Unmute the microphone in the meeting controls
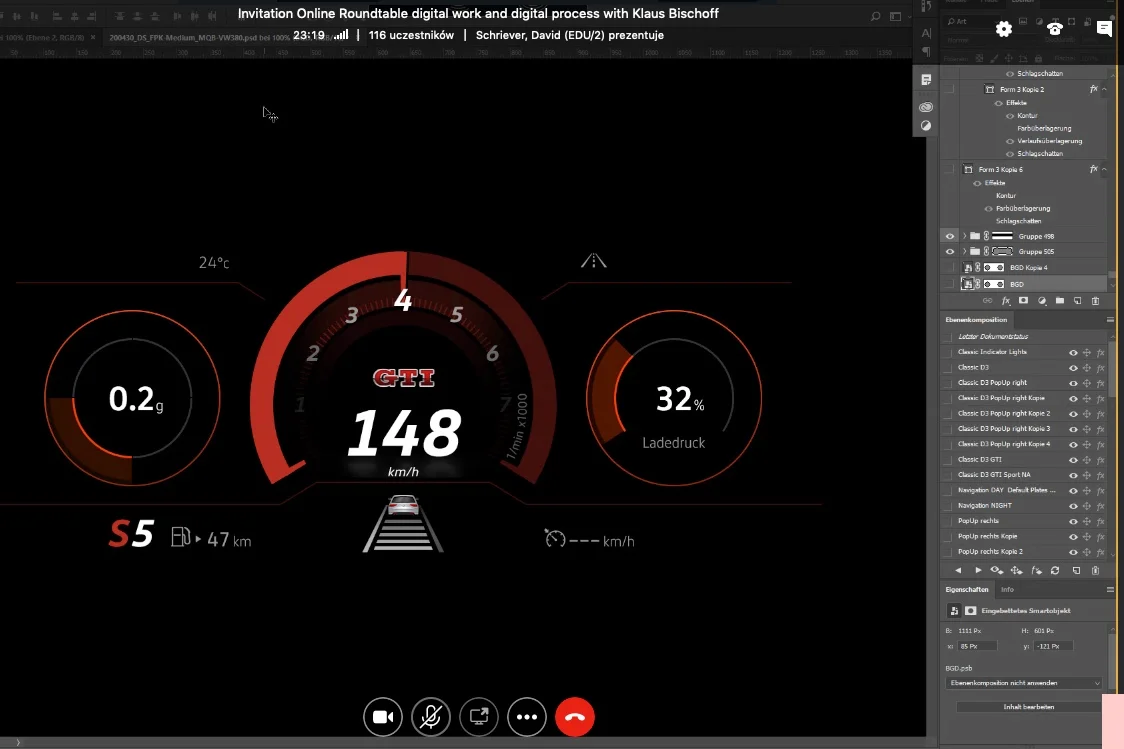 tap(431, 716)
